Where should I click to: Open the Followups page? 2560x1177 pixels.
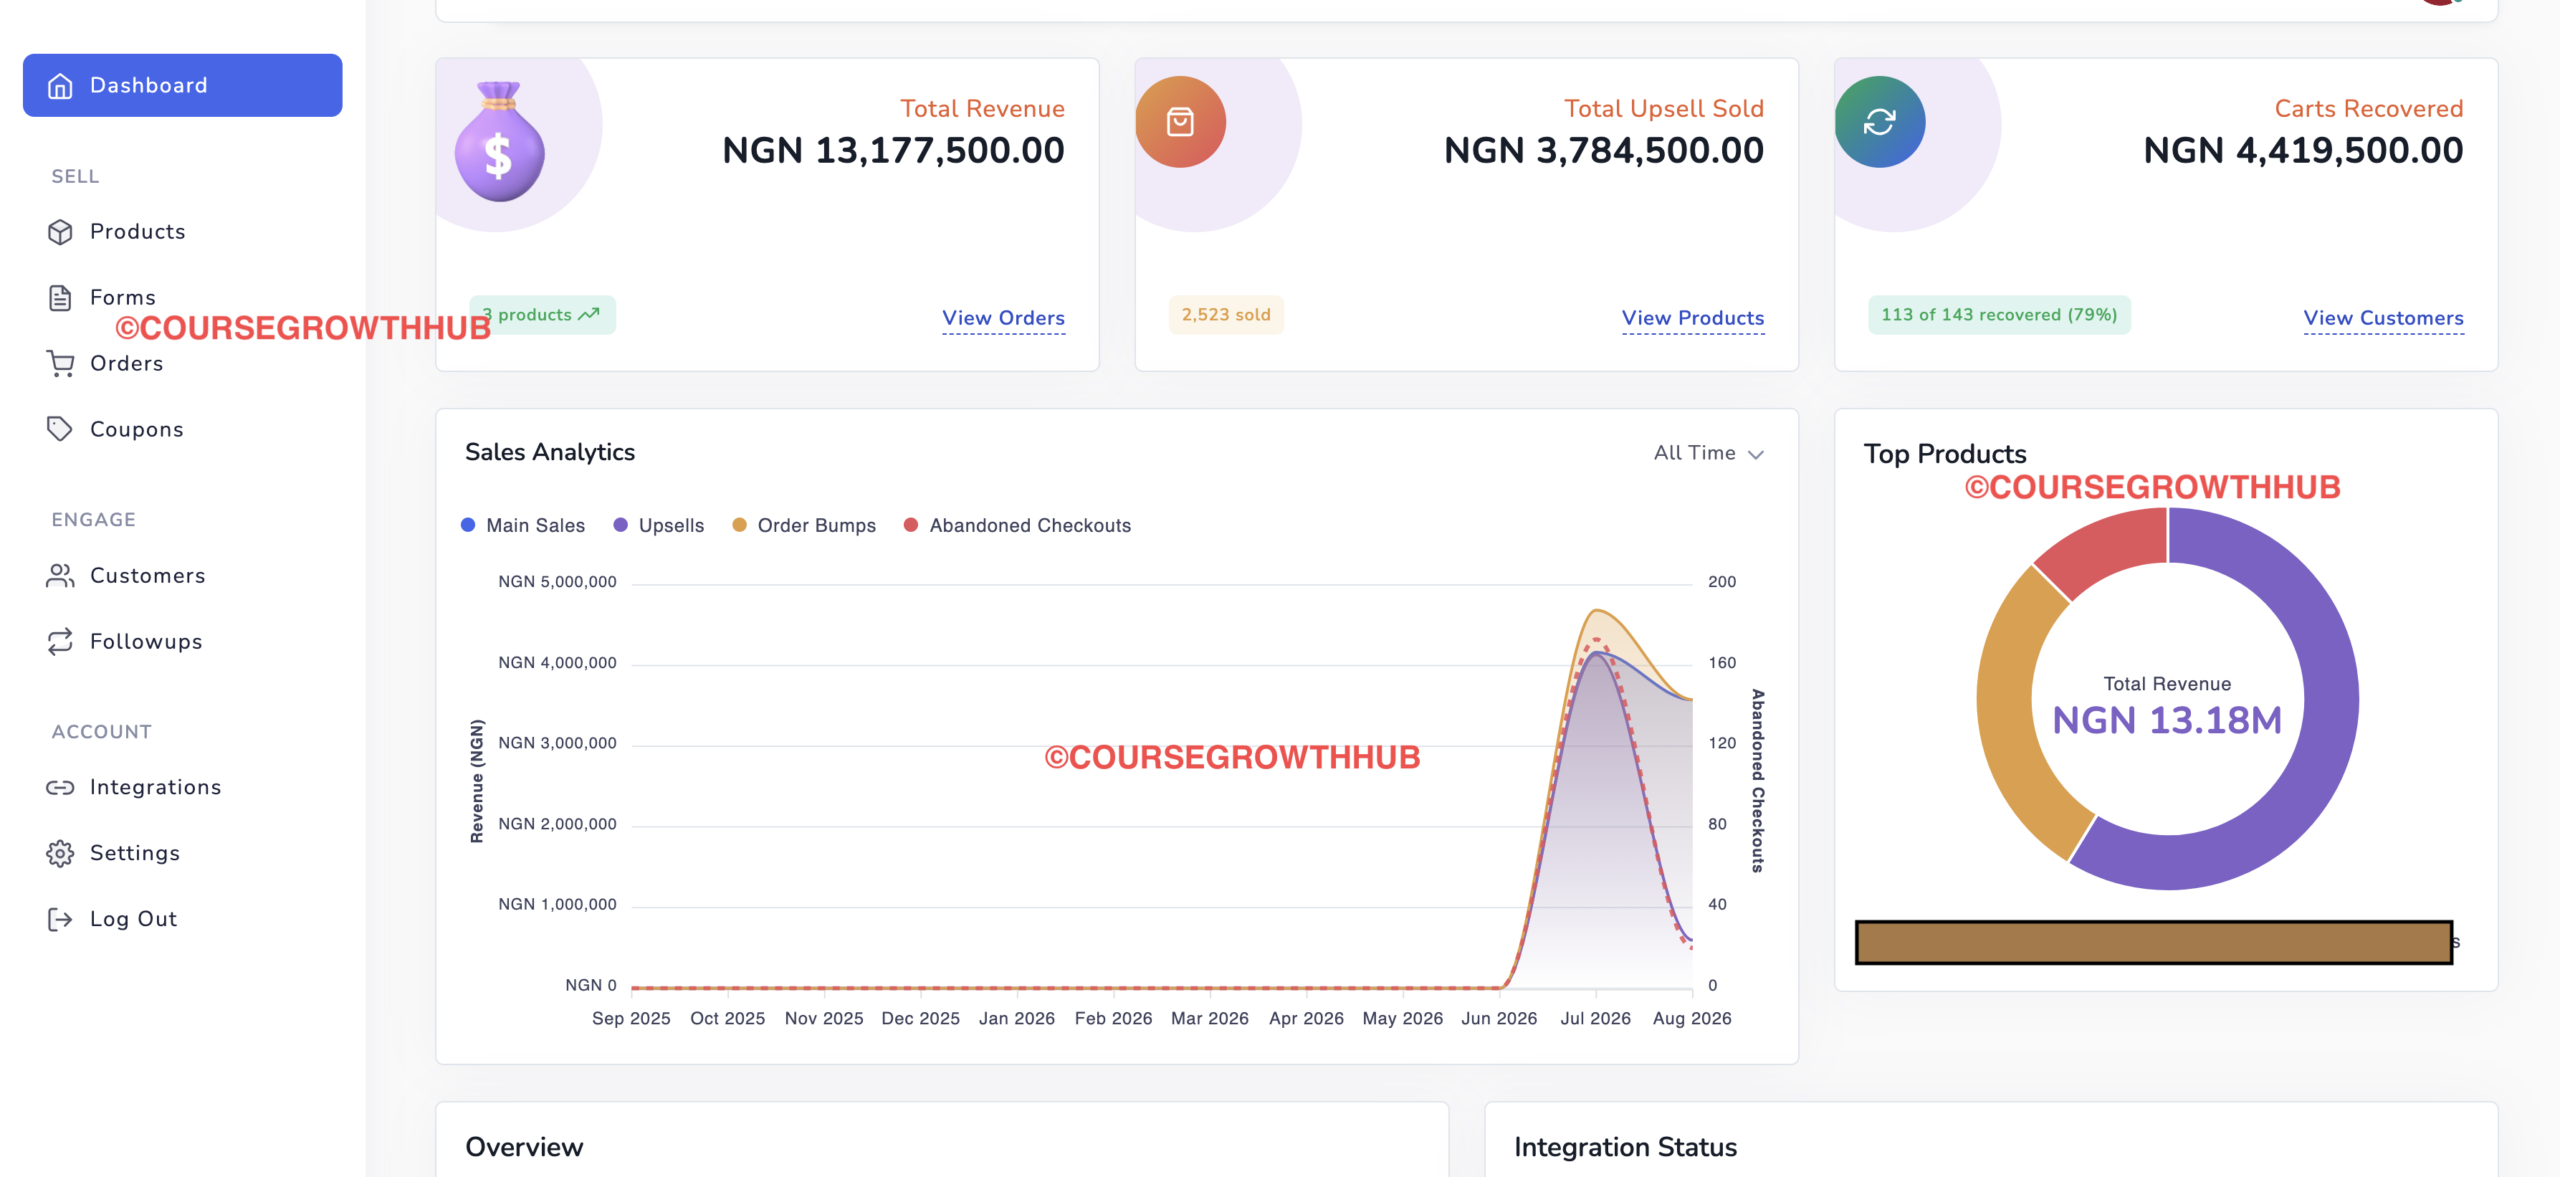[x=146, y=641]
